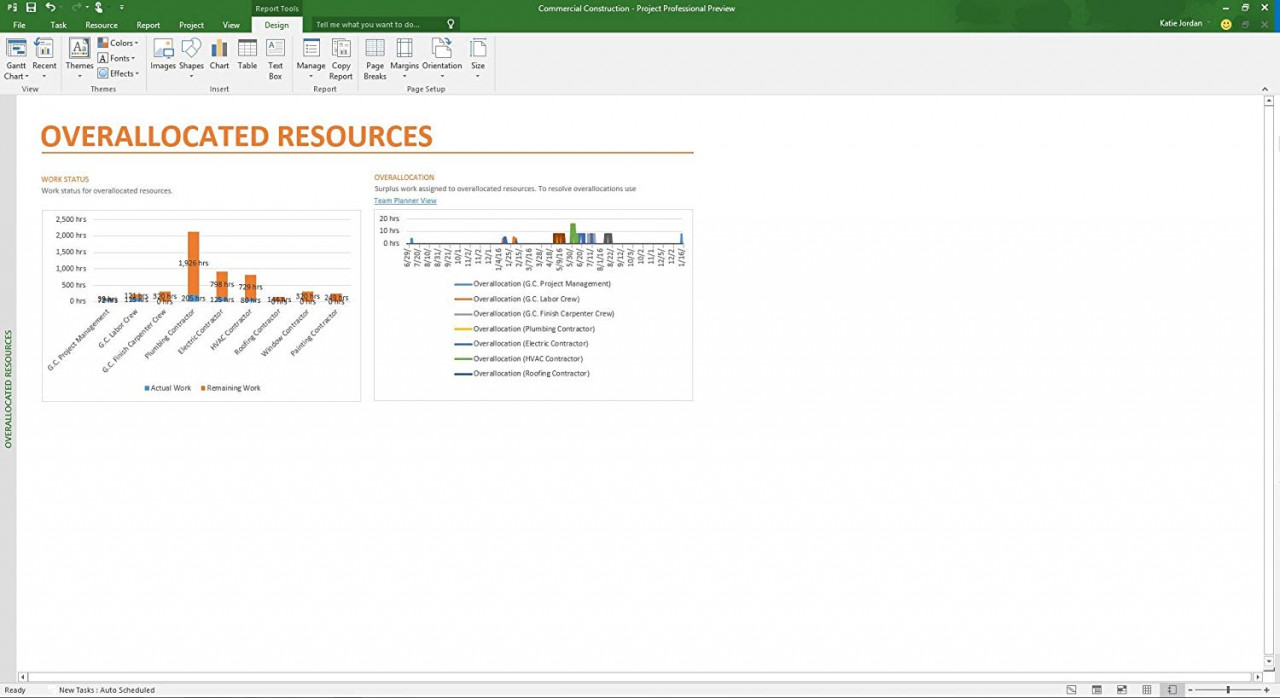Switch to Gantt Chart view in status bar
The image size is (1280, 698).
pyautogui.click(x=1071, y=690)
